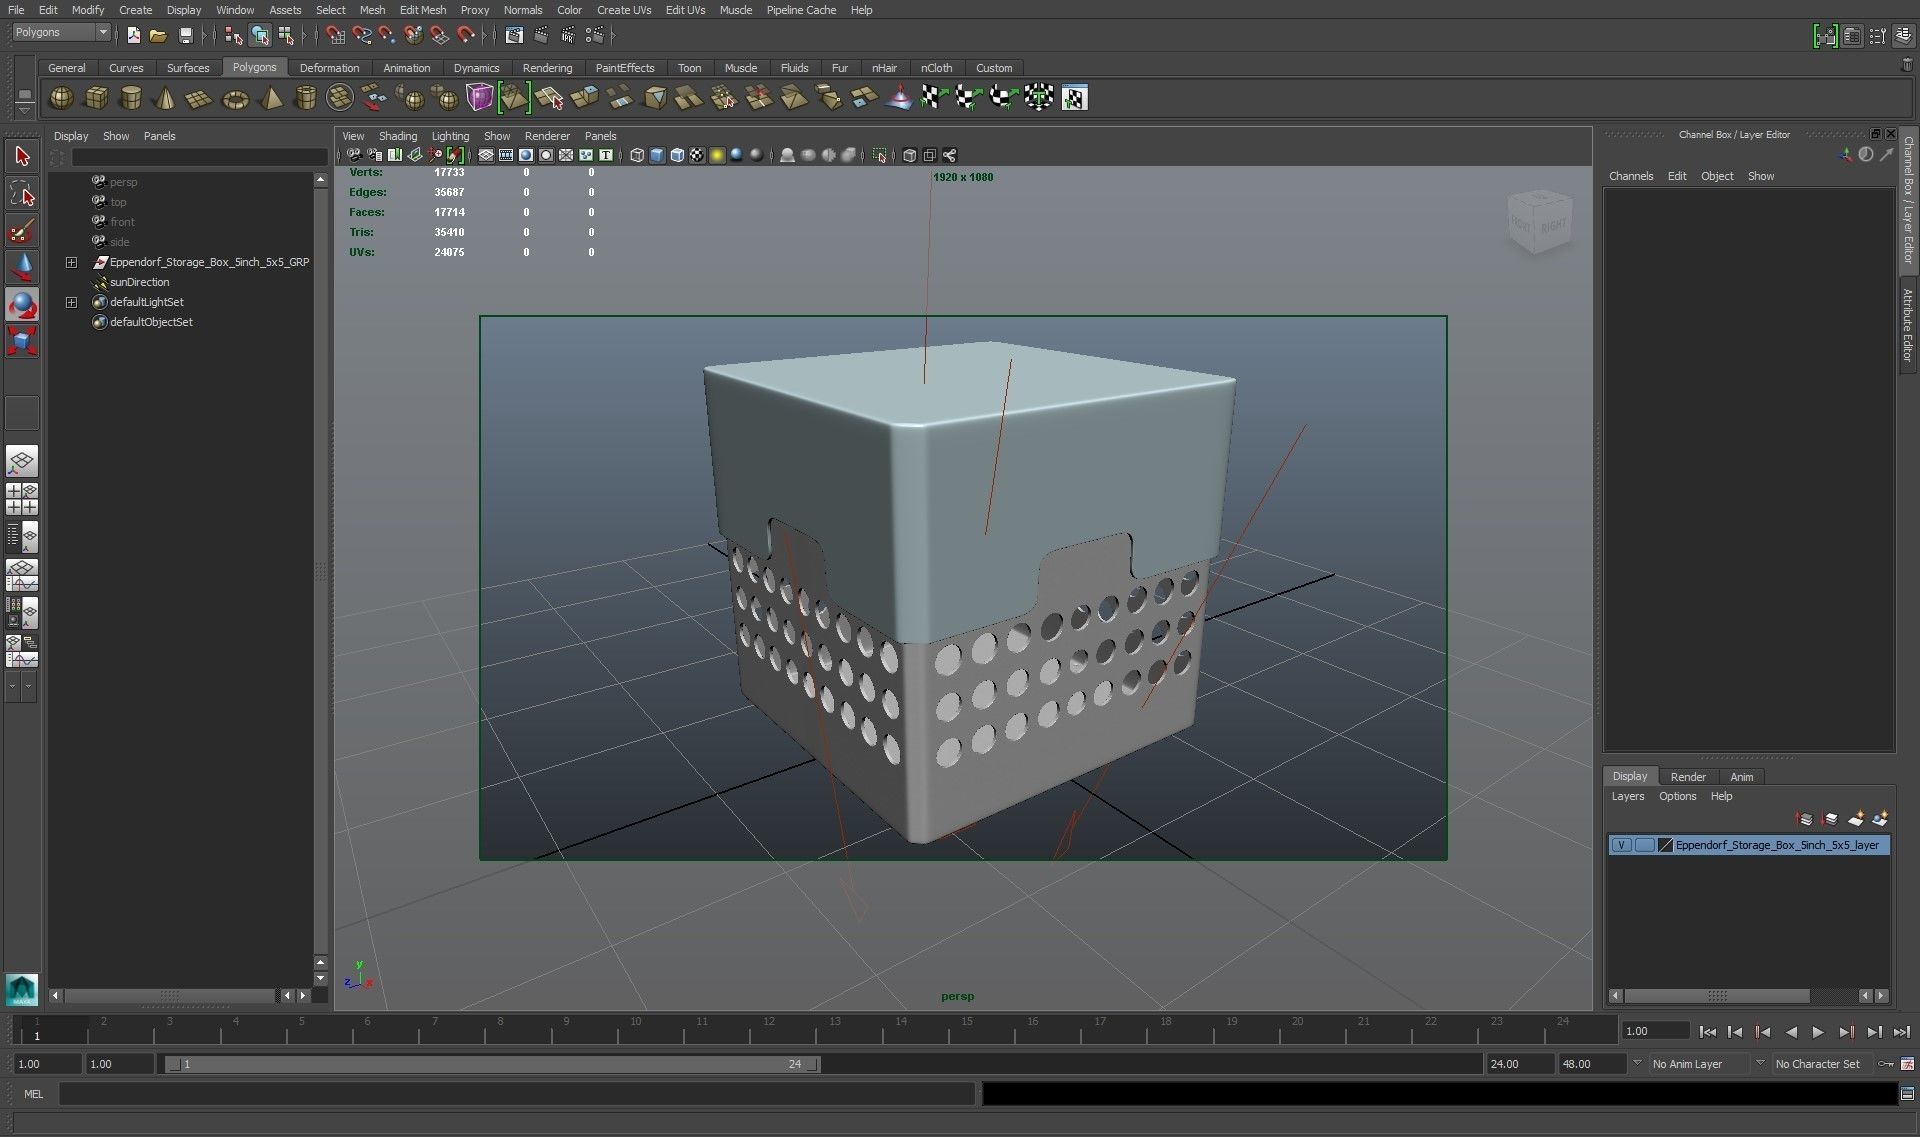Screen dimensions: 1920x1137
Task: Create a new scene file
Action: [x=134, y=36]
